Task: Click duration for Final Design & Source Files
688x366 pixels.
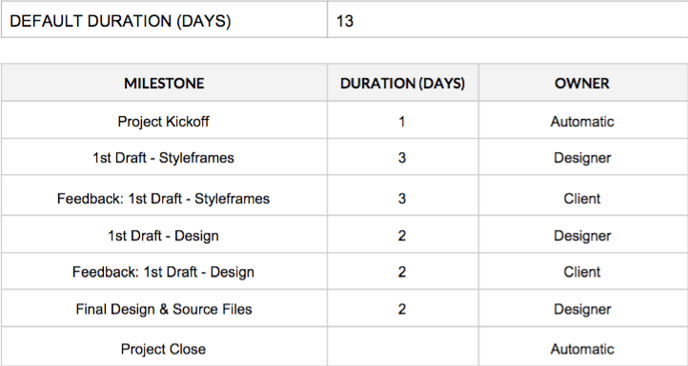Action: [x=402, y=309]
